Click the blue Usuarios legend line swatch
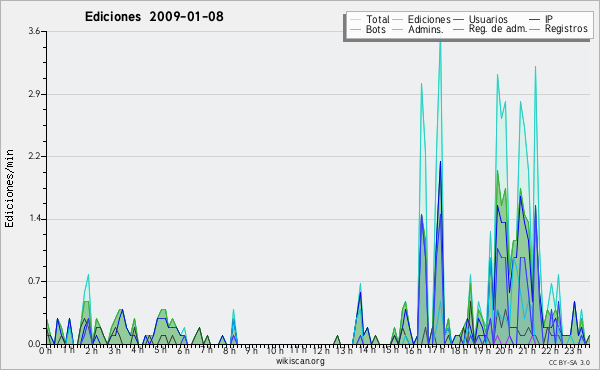Image resolution: width=600 pixels, height=370 pixels. [x=458, y=20]
